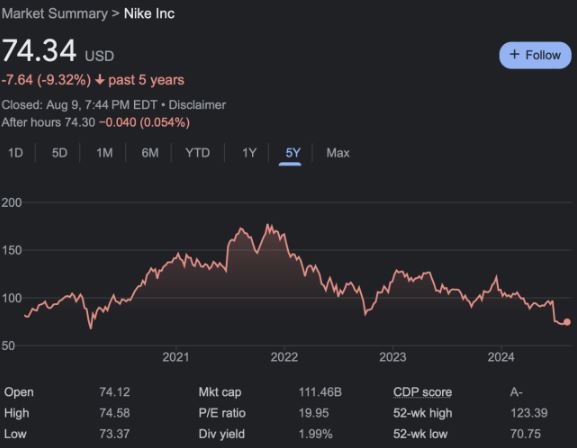Click the Follow button
The image size is (577, 448).
535,55
